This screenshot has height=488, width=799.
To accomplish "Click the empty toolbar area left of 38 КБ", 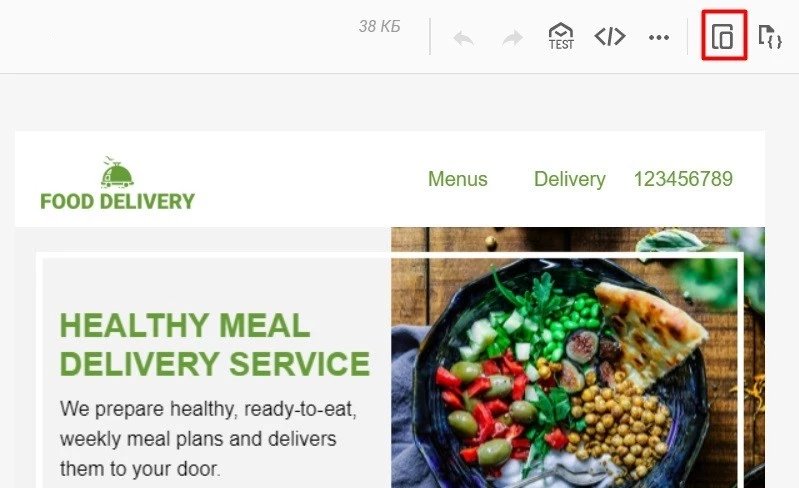I will (x=178, y=36).
